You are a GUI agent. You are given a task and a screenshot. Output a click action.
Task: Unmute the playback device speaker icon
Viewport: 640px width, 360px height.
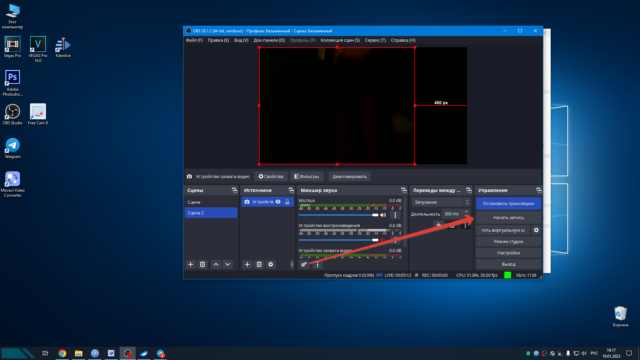(383, 240)
